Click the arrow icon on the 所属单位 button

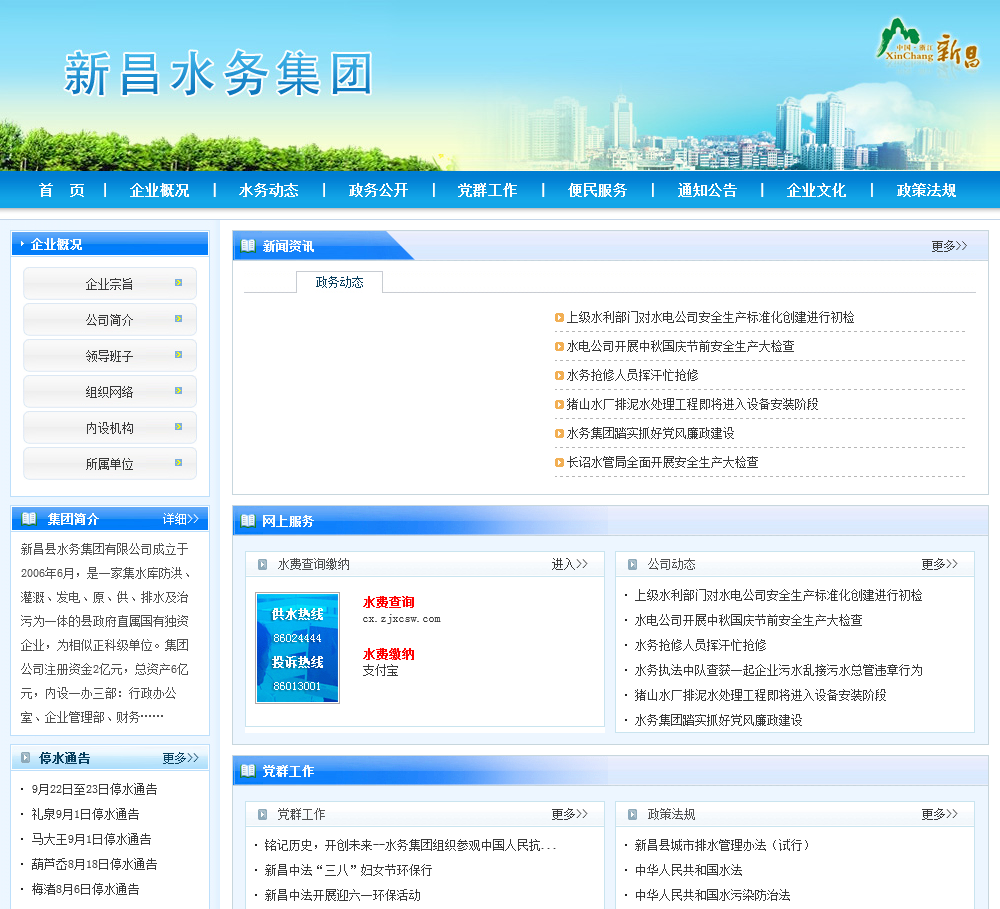pos(179,462)
